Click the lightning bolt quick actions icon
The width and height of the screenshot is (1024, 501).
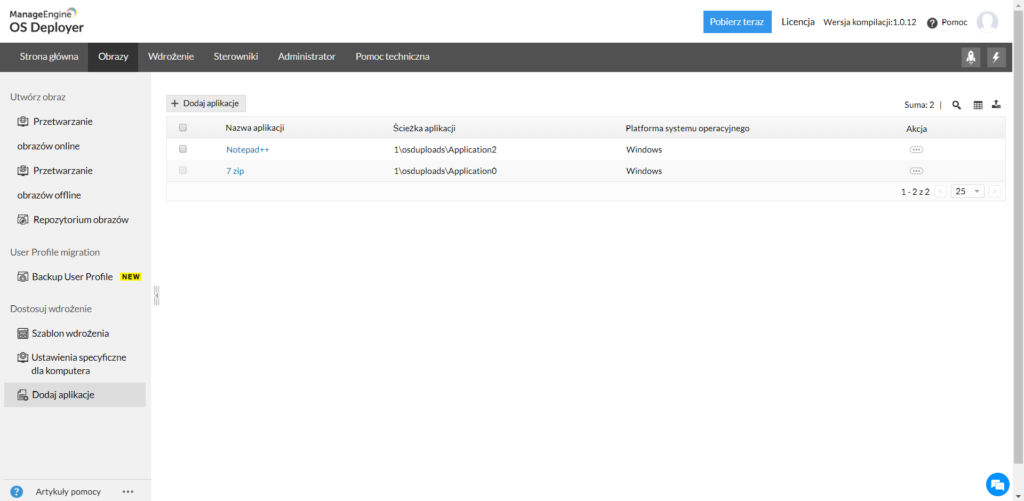(x=995, y=57)
